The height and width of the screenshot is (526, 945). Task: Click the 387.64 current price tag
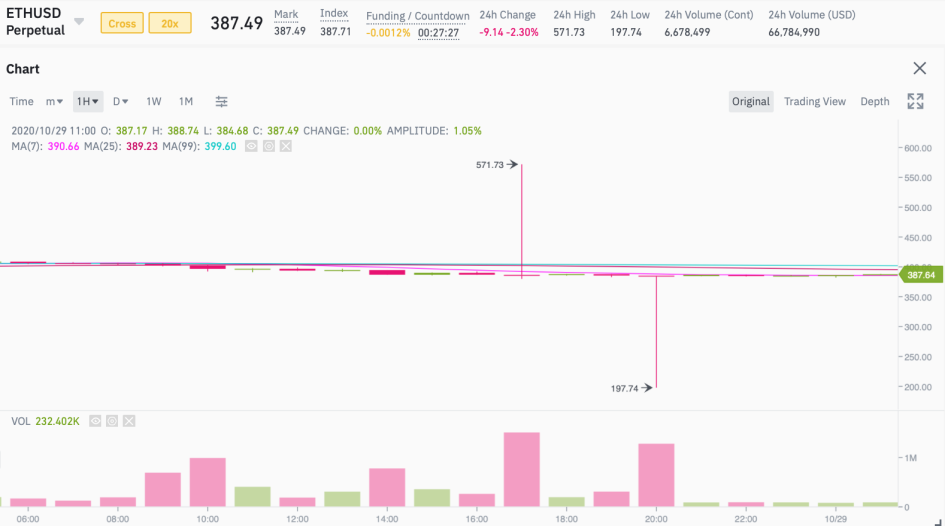tap(921, 275)
